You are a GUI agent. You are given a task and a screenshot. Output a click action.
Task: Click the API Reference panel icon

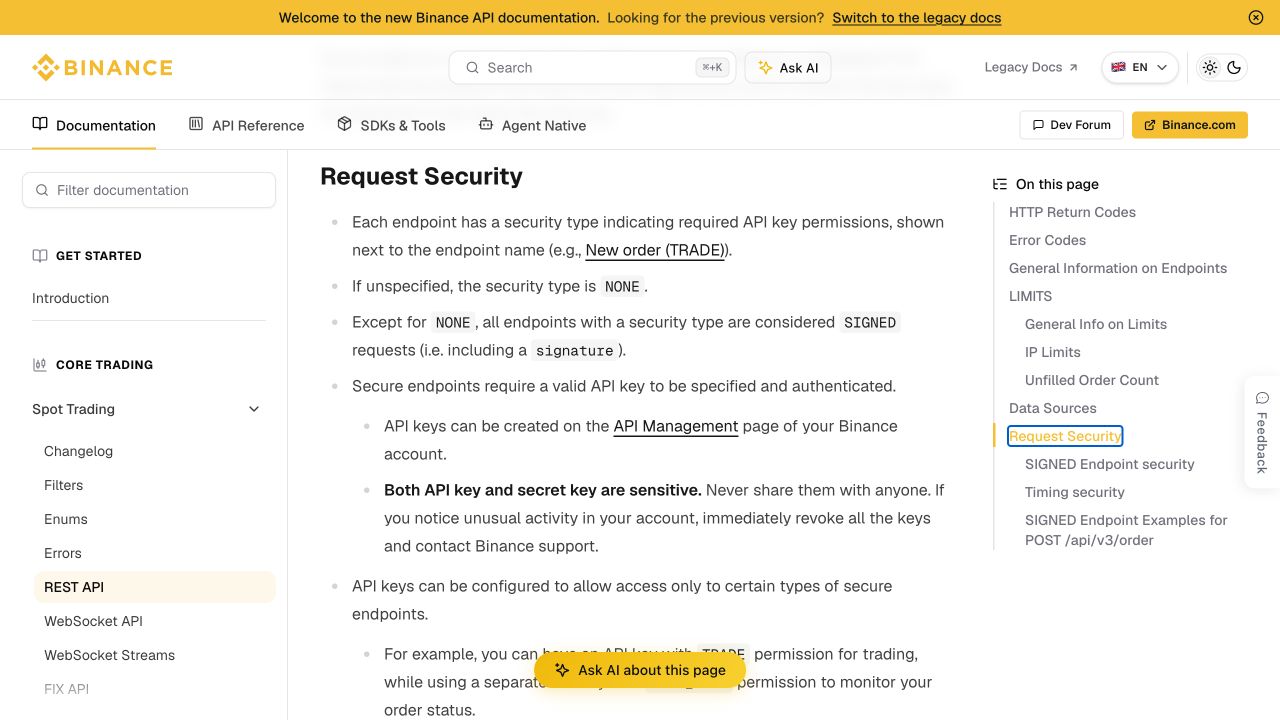pyautogui.click(x=196, y=124)
